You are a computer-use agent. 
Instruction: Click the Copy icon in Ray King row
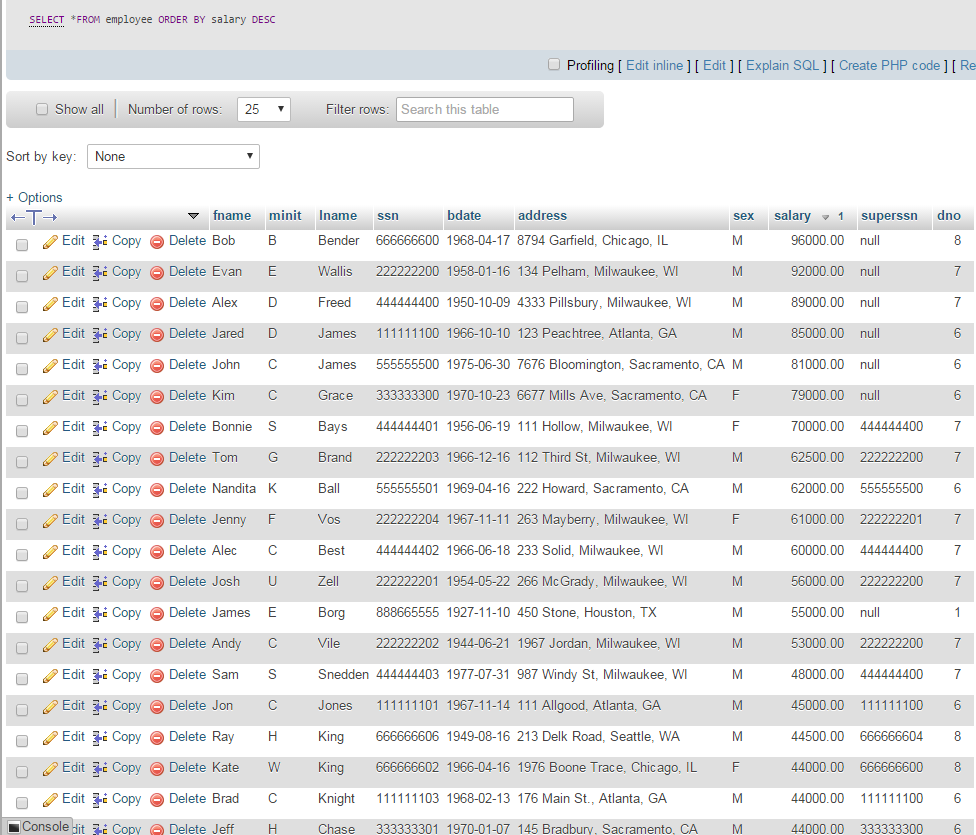click(100, 738)
